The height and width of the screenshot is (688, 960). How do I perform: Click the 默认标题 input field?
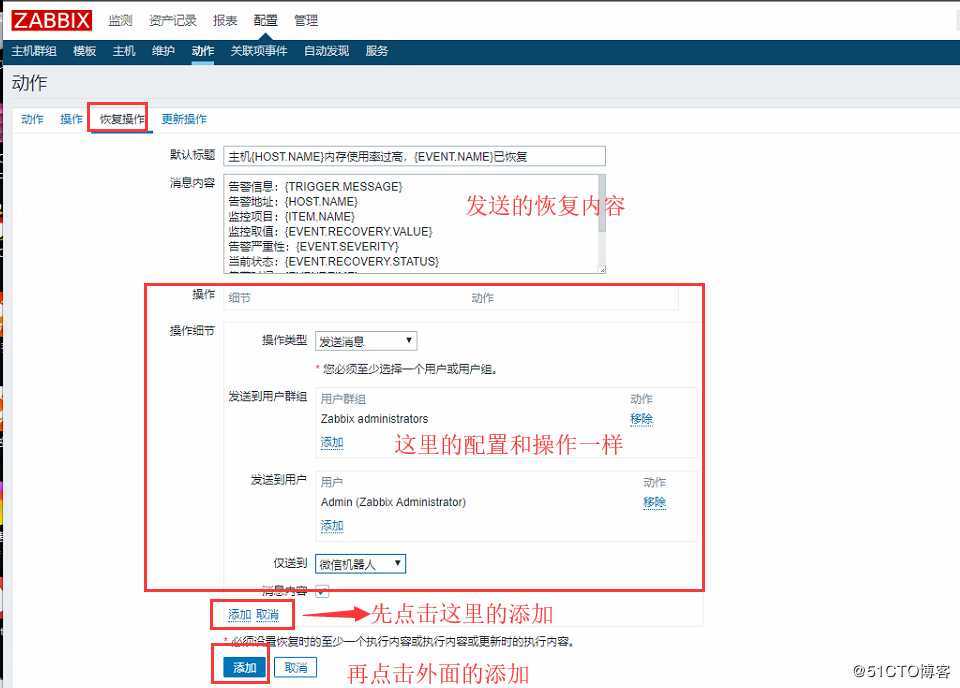click(x=414, y=156)
